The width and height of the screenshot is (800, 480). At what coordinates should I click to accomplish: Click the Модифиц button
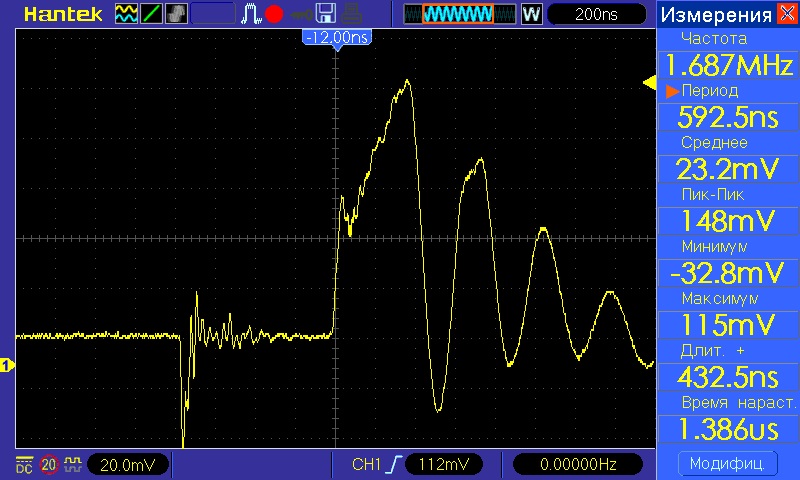(727, 464)
